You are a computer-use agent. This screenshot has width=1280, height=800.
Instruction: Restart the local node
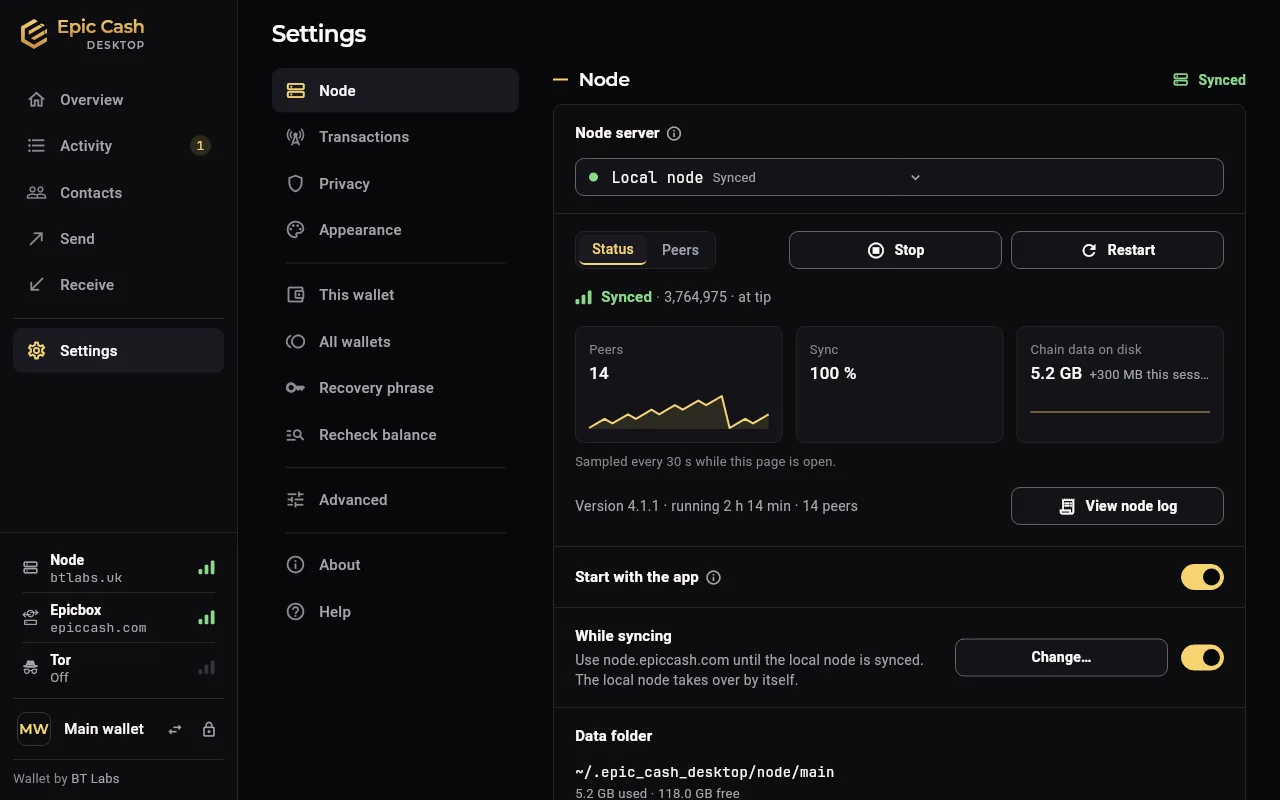point(1117,250)
